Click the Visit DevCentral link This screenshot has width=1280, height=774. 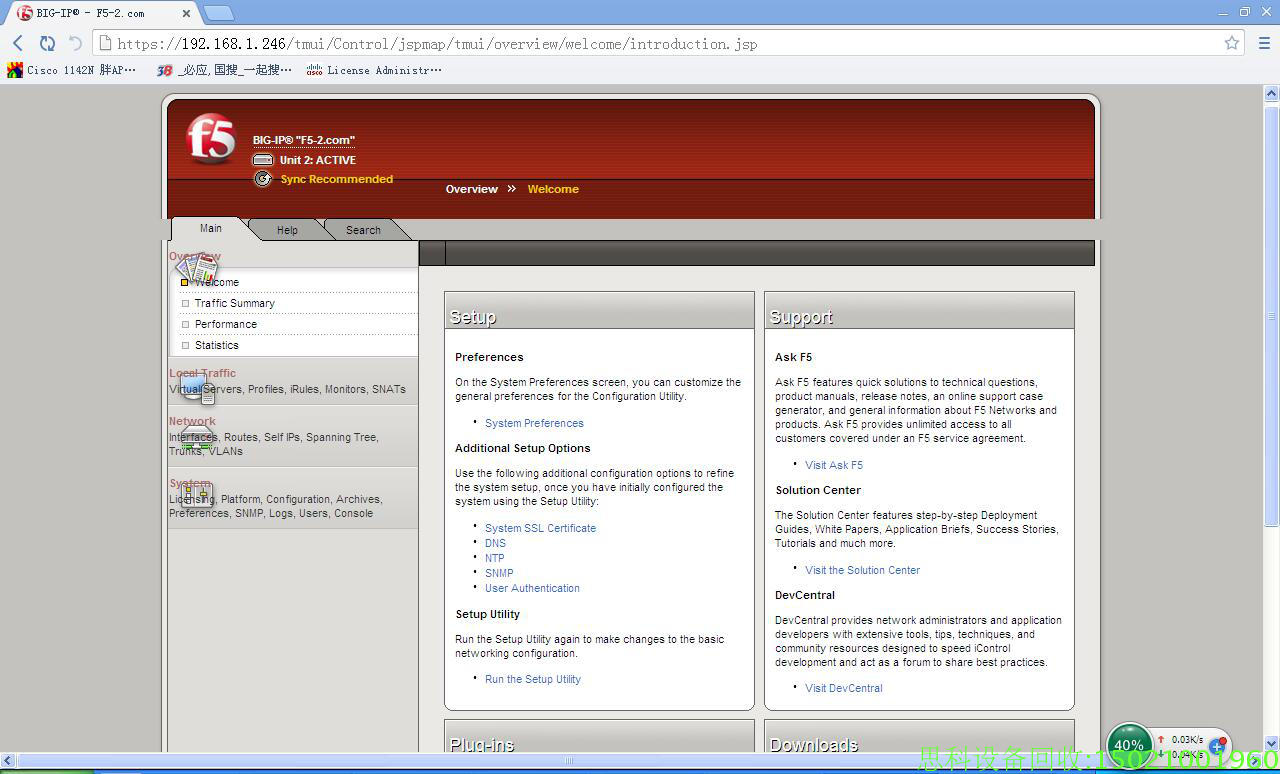pyautogui.click(x=844, y=688)
